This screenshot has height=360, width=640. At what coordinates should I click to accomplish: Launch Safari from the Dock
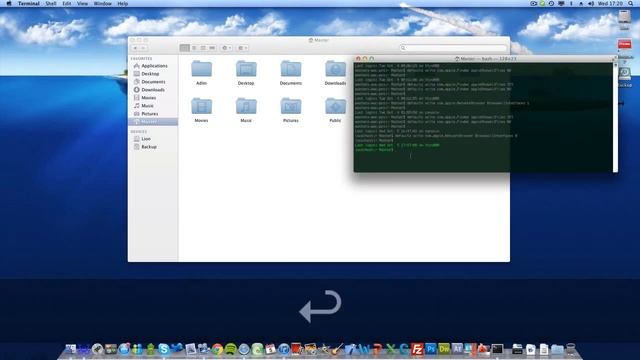[244, 349]
